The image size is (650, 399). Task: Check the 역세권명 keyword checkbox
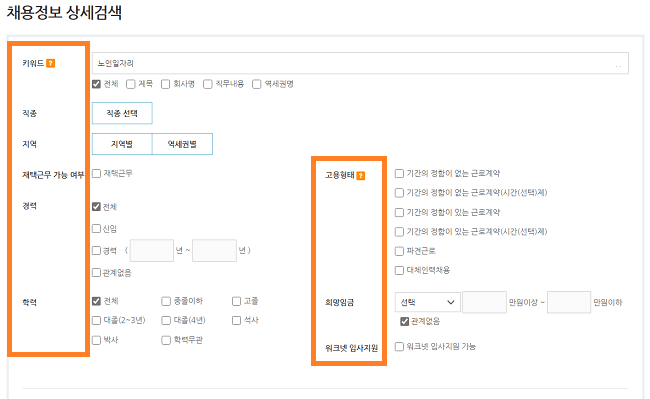pyautogui.click(x=257, y=84)
